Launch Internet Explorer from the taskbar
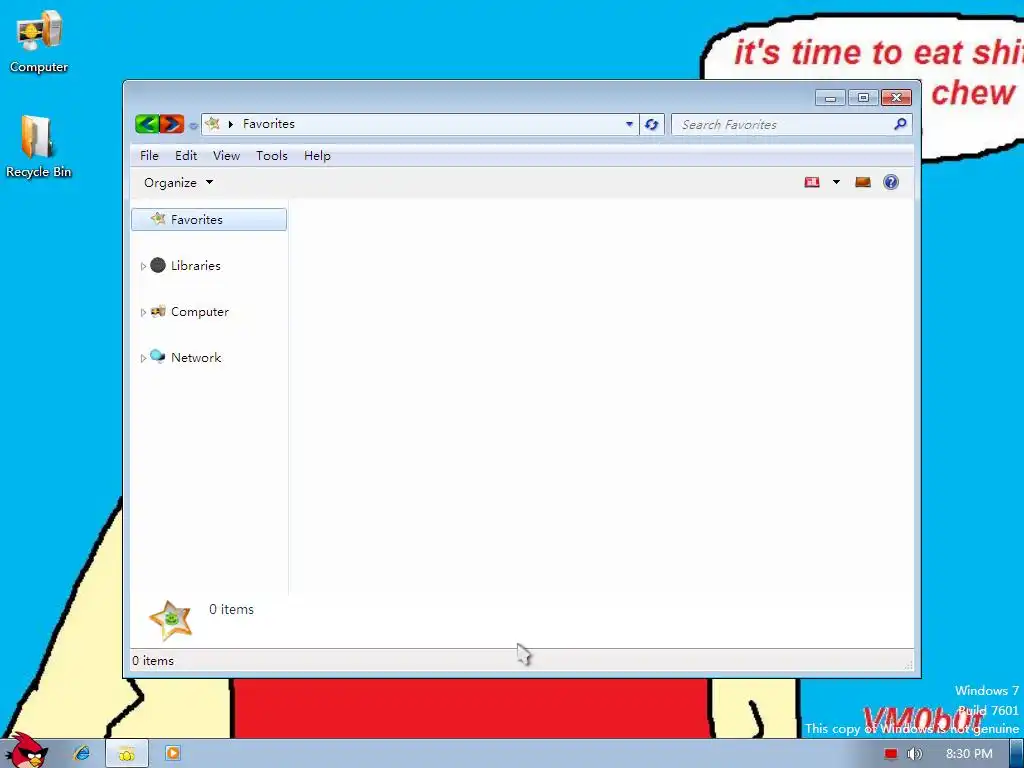 pyautogui.click(x=82, y=753)
